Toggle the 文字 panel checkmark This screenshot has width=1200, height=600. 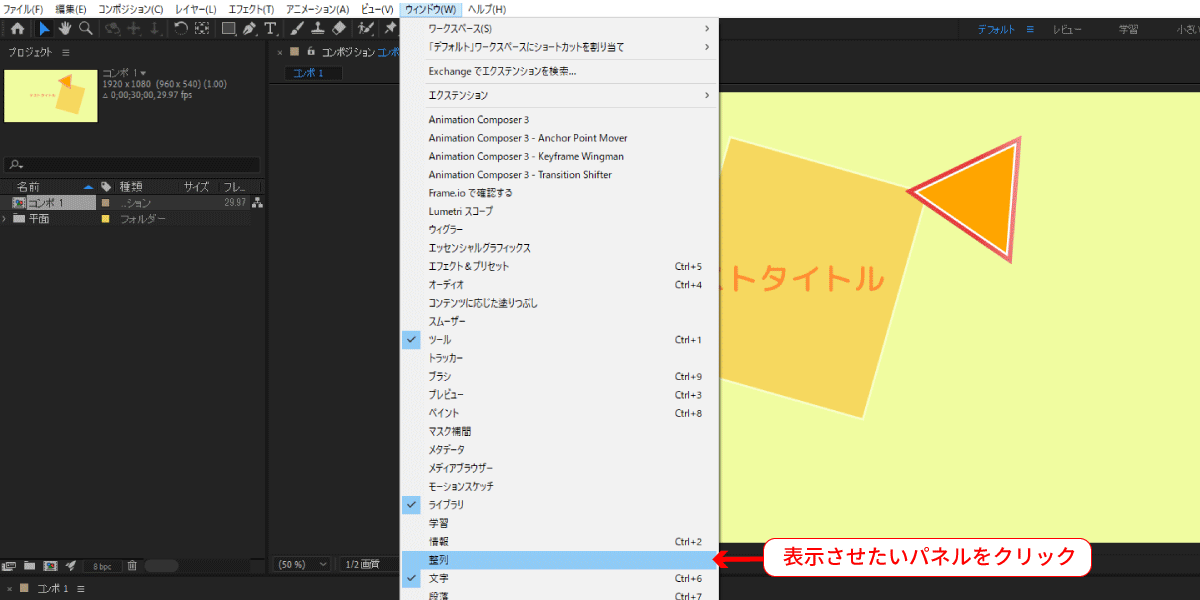[411, 578]
